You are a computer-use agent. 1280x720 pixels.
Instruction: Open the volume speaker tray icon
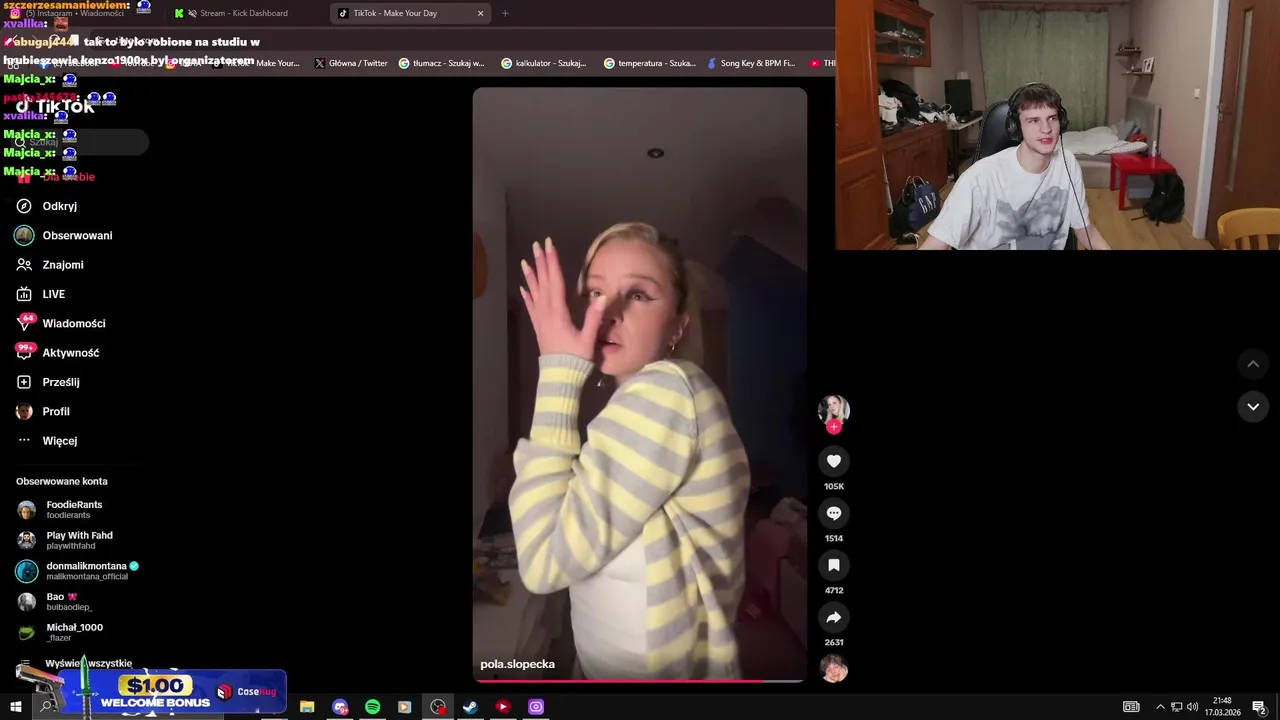pos(1192,707)
